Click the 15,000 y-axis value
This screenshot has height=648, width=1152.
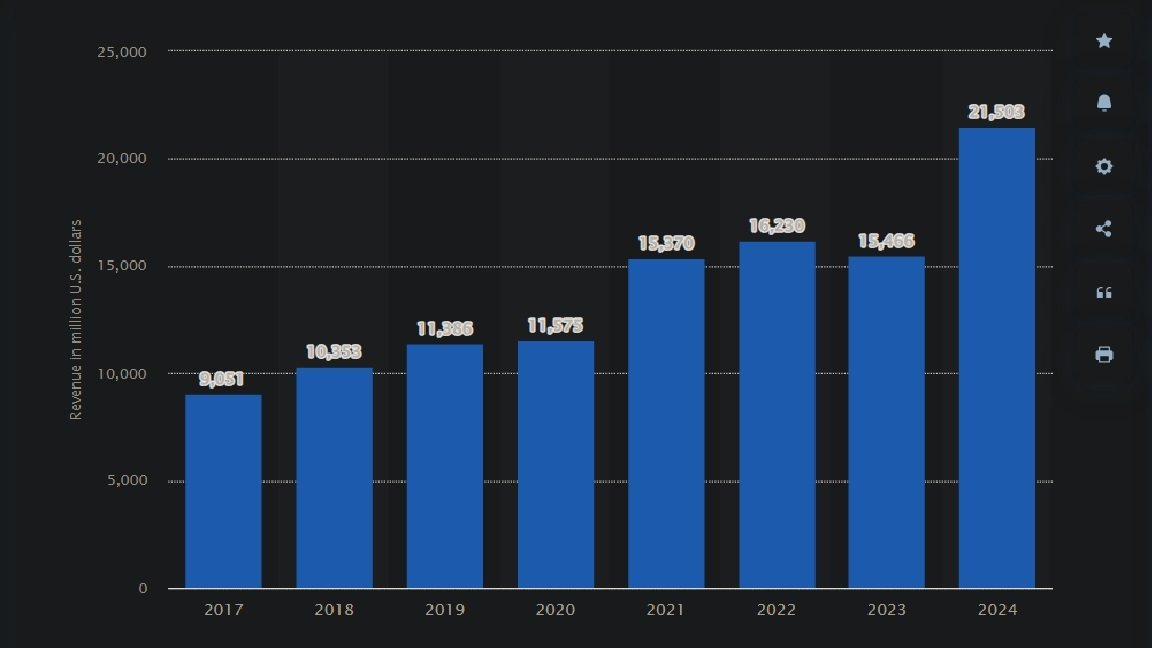tap(122, 266)
